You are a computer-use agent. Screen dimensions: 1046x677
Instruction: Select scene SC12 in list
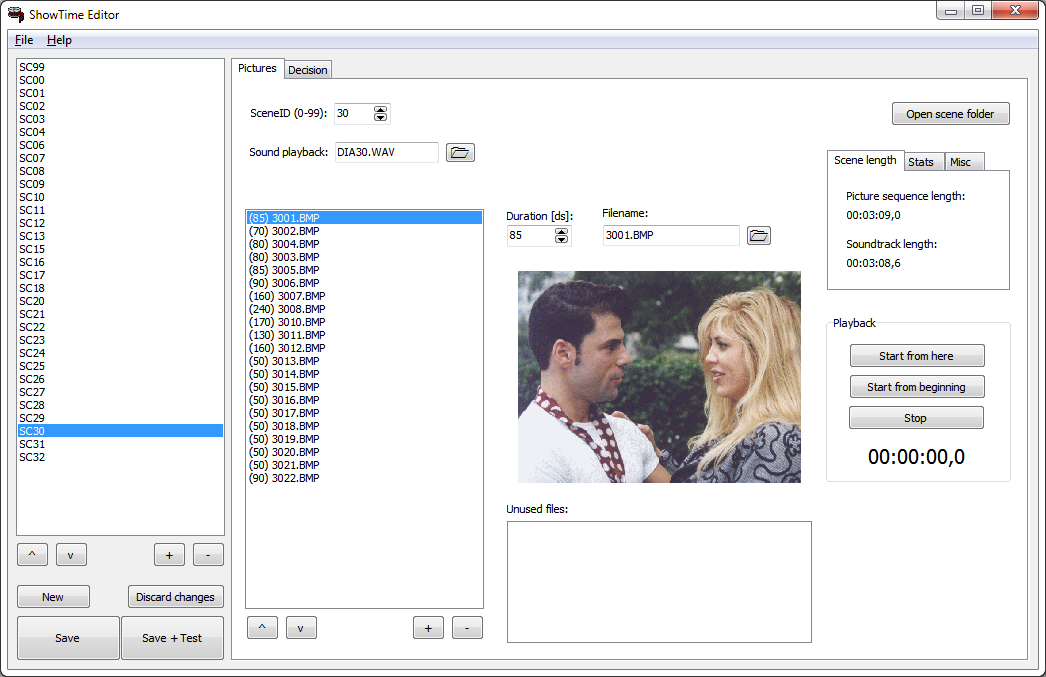coord(121,223)
